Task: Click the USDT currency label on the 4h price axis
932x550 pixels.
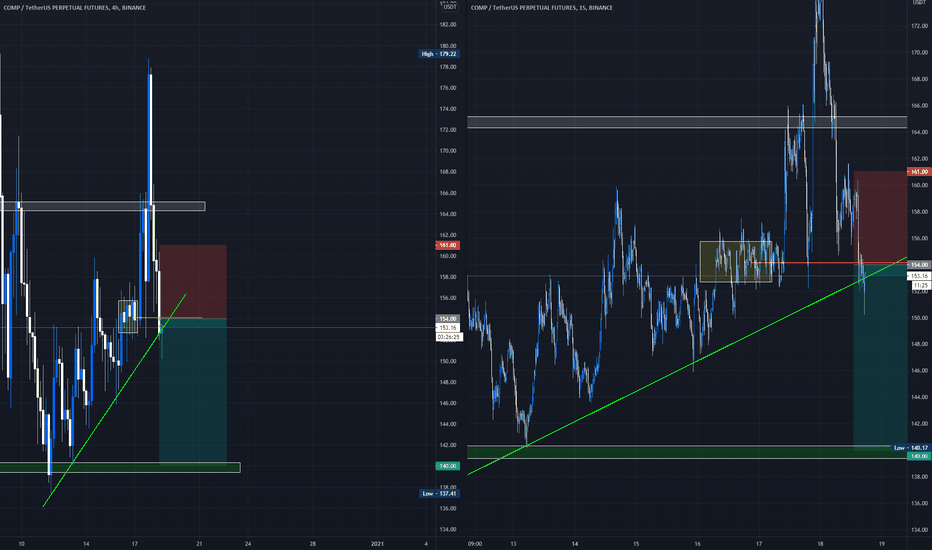Action: tap(450, 7)
